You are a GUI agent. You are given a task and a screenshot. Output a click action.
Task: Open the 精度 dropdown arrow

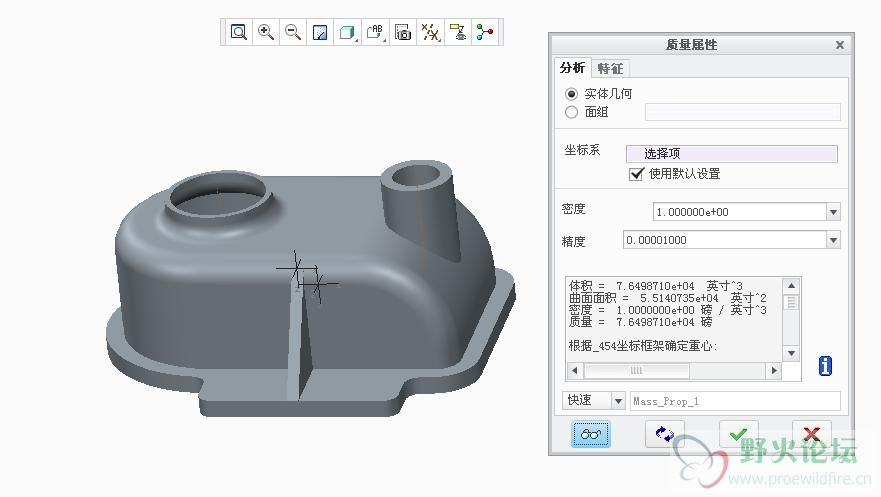[833, 240]
